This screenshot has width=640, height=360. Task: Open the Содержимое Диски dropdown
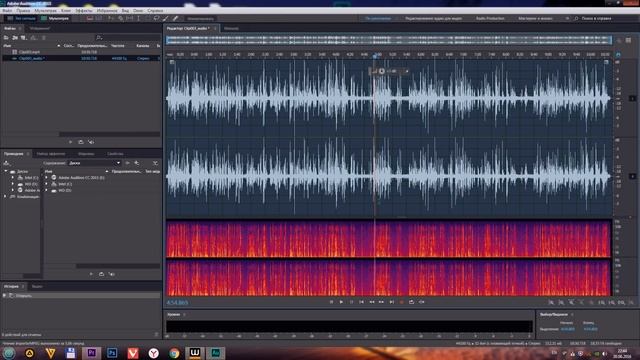pos(94,163)
